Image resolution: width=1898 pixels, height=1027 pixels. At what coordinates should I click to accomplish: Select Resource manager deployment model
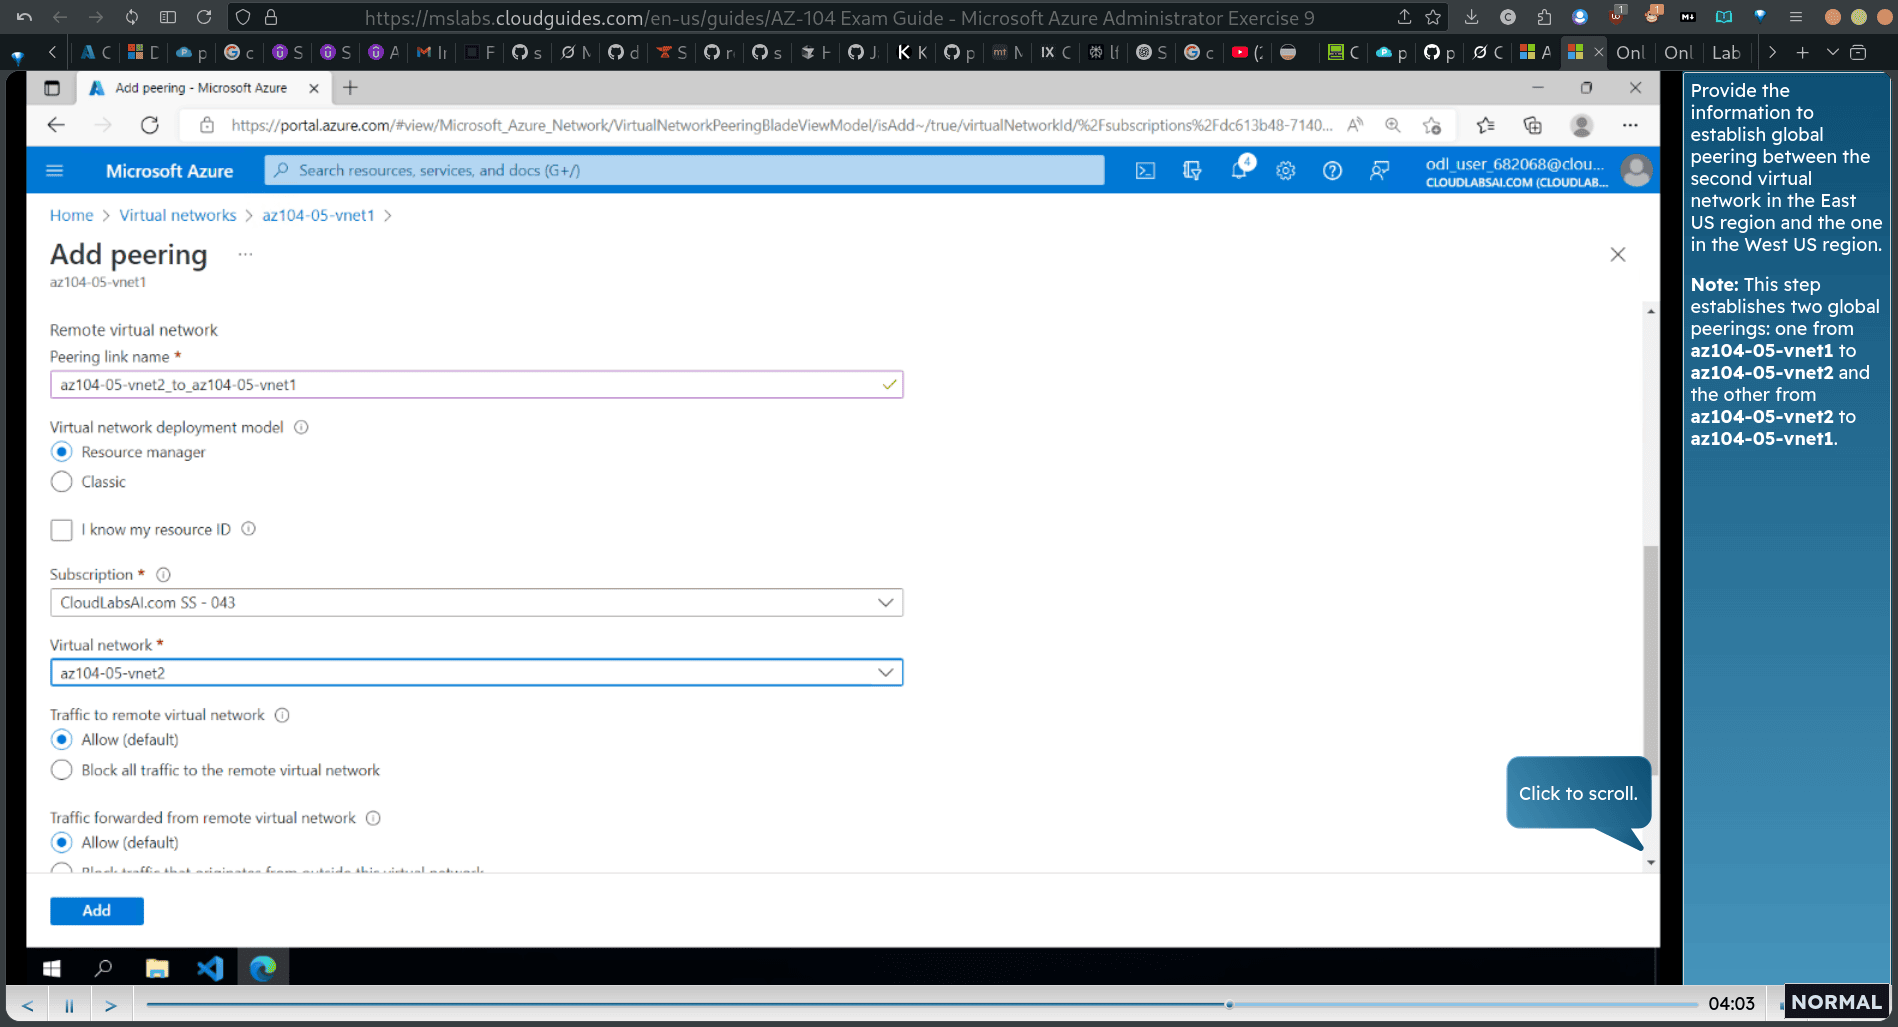coord(62,452)
